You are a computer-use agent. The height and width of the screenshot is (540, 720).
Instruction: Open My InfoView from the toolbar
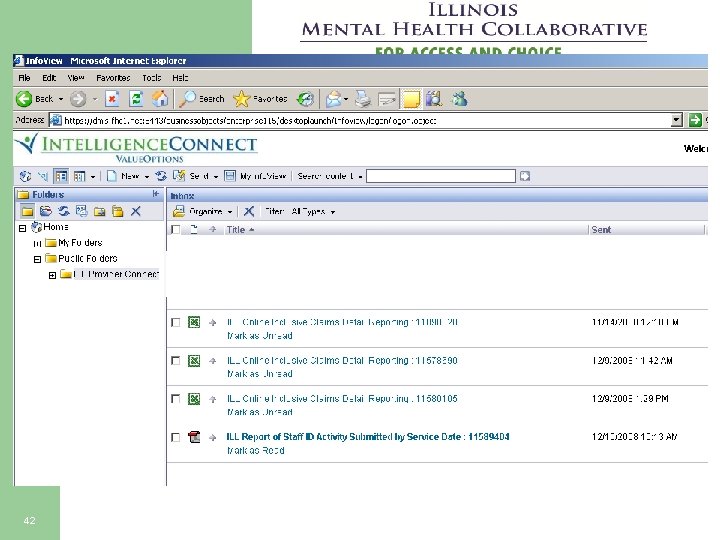point(255,176)
